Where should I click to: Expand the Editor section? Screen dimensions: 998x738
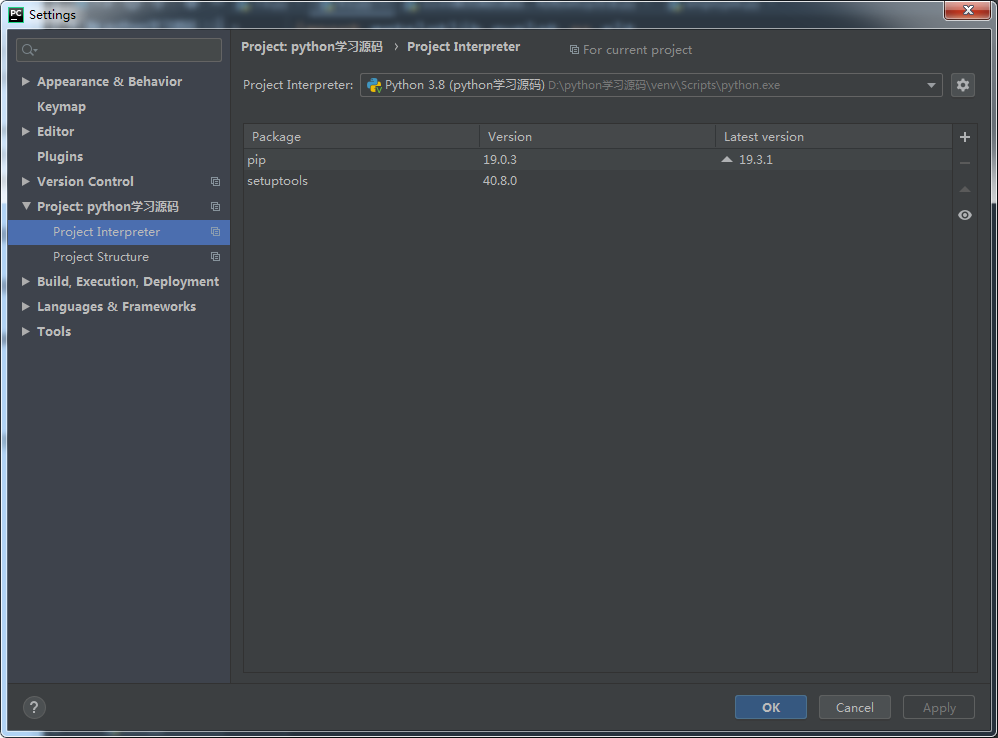pos(25,131)
